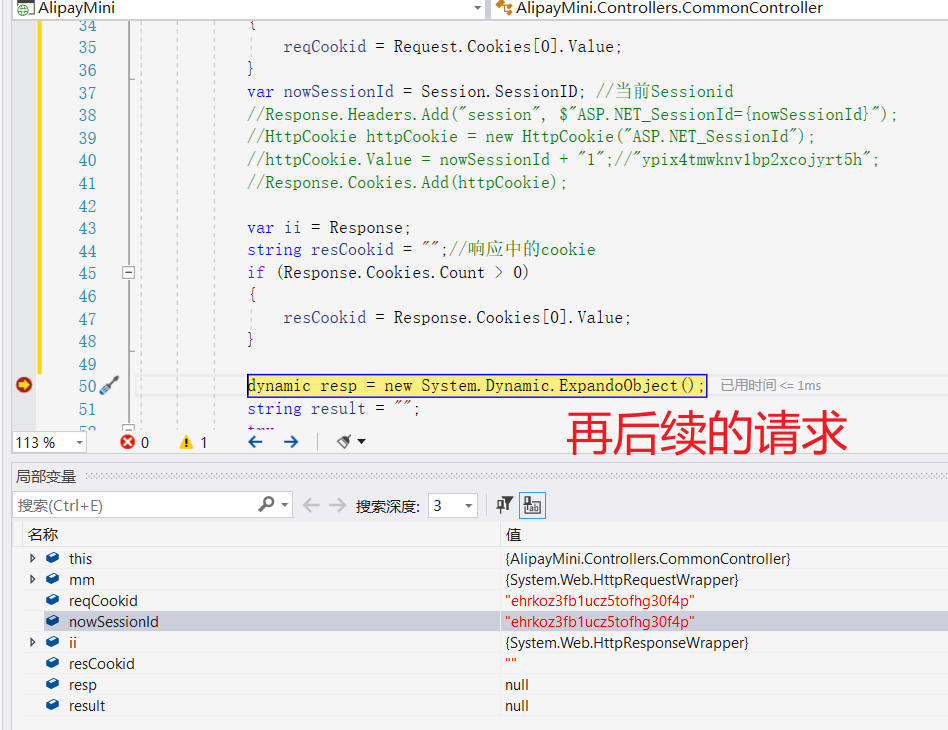Click the {System.Web.HttpResponseWrapper} value
The image size is (948, 730).
coord(626,642)
